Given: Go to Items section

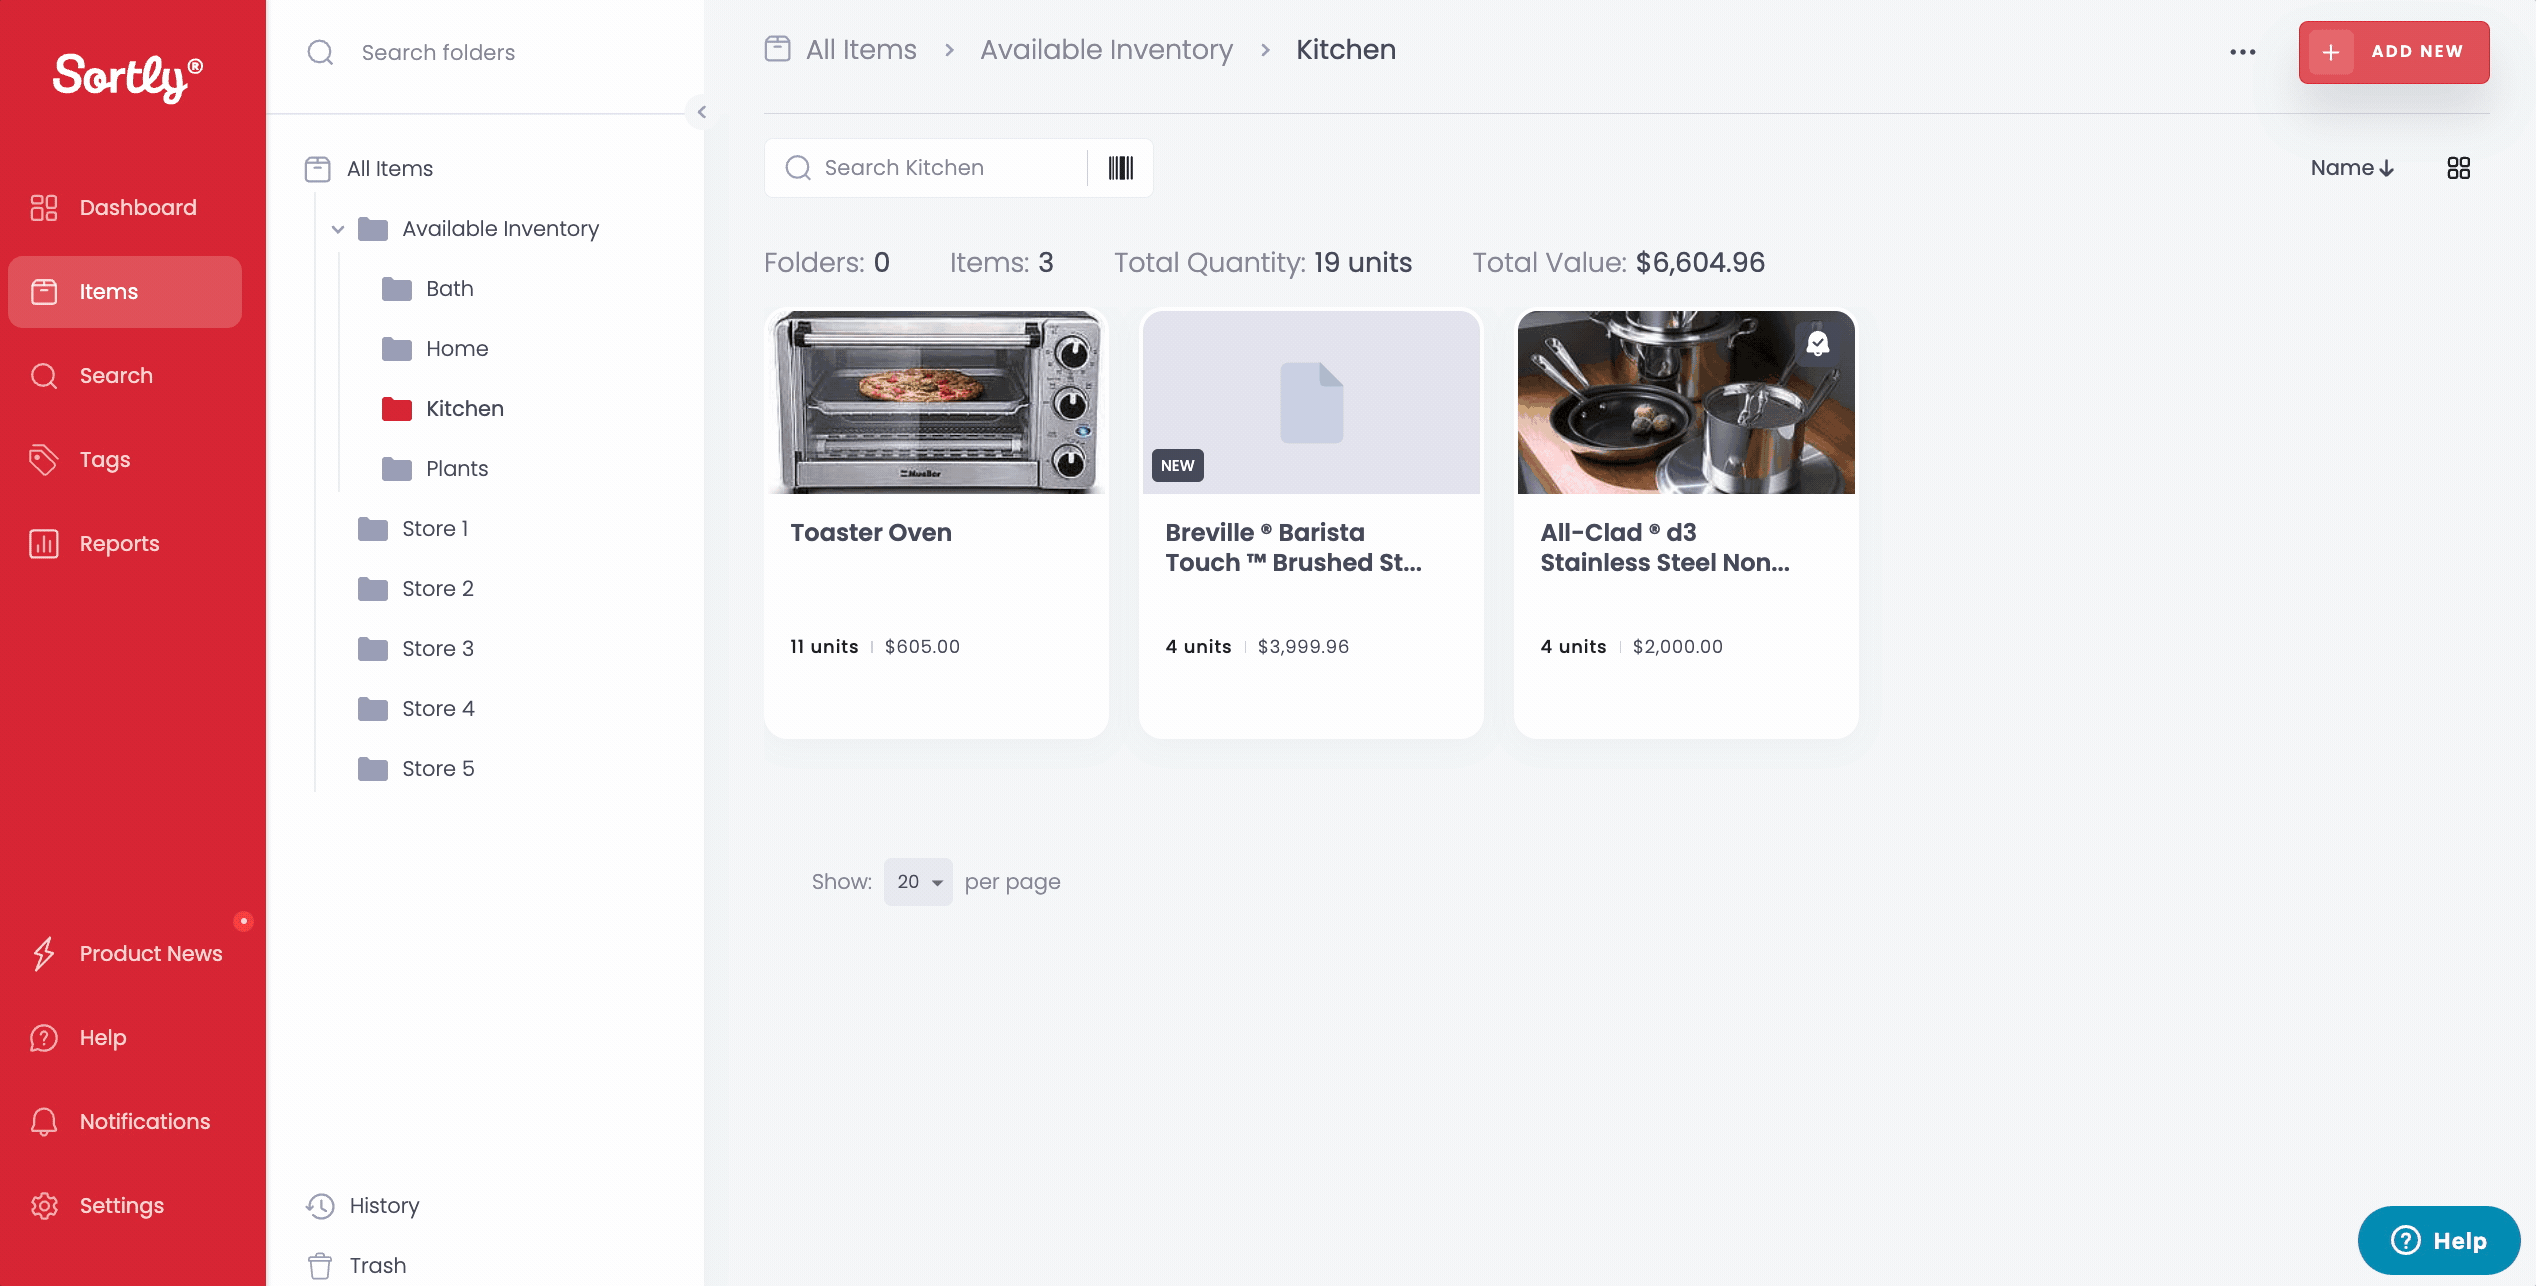Looking at the screenshot, I should 124,291.
